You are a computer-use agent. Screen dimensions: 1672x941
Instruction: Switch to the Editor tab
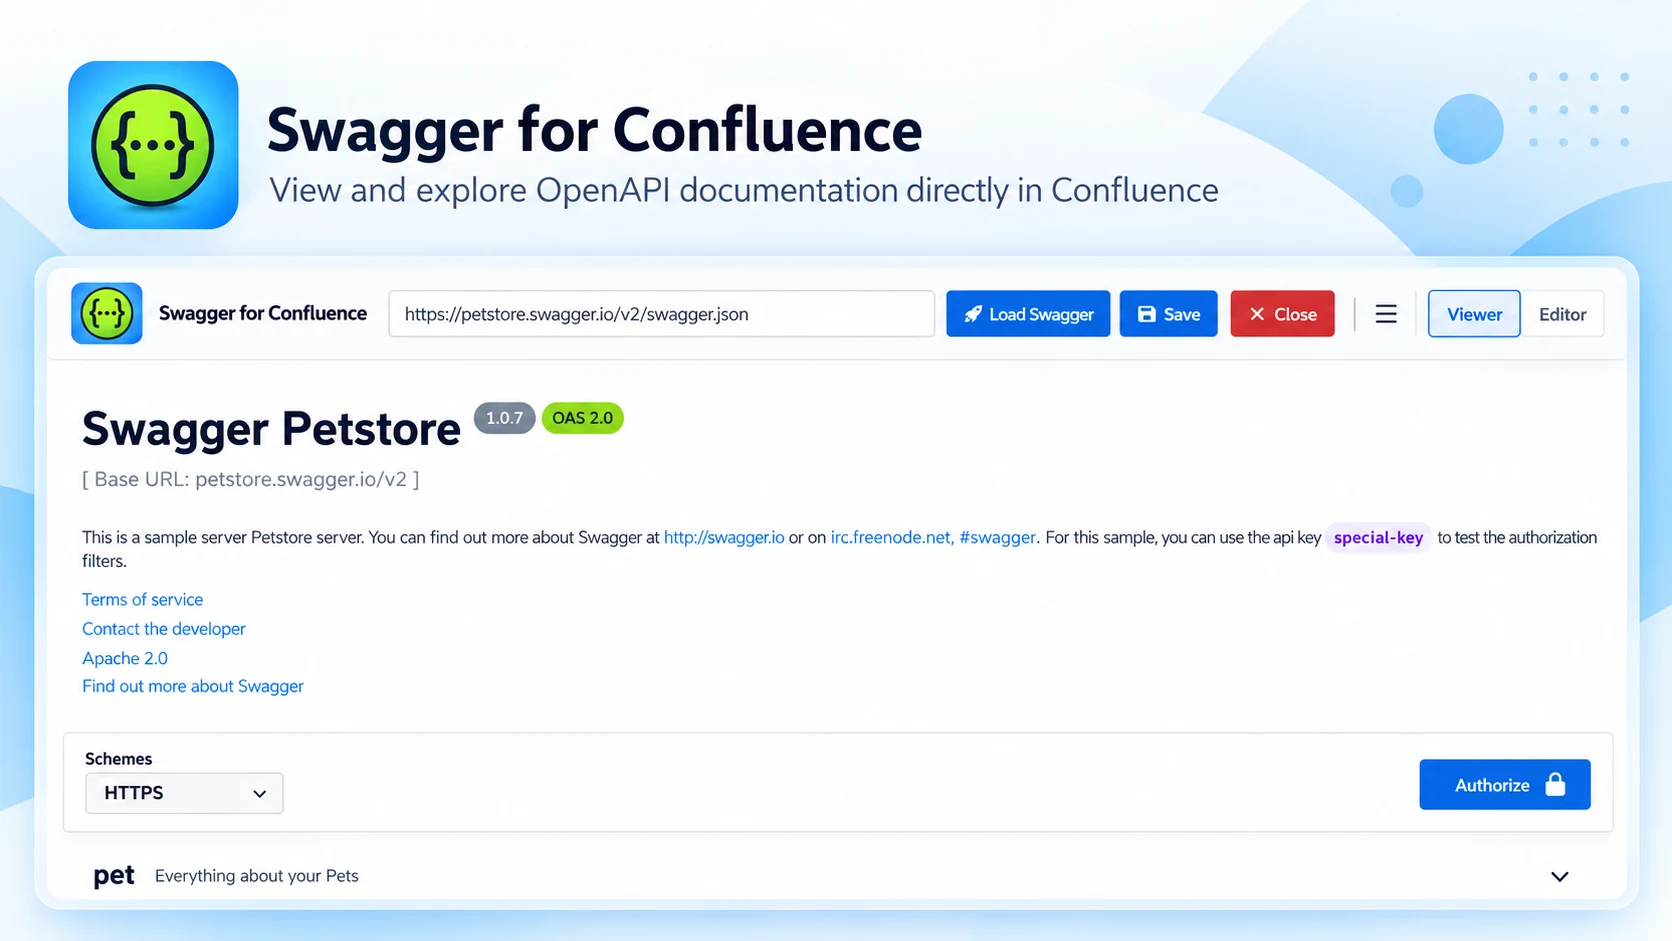pos(1562,314)
